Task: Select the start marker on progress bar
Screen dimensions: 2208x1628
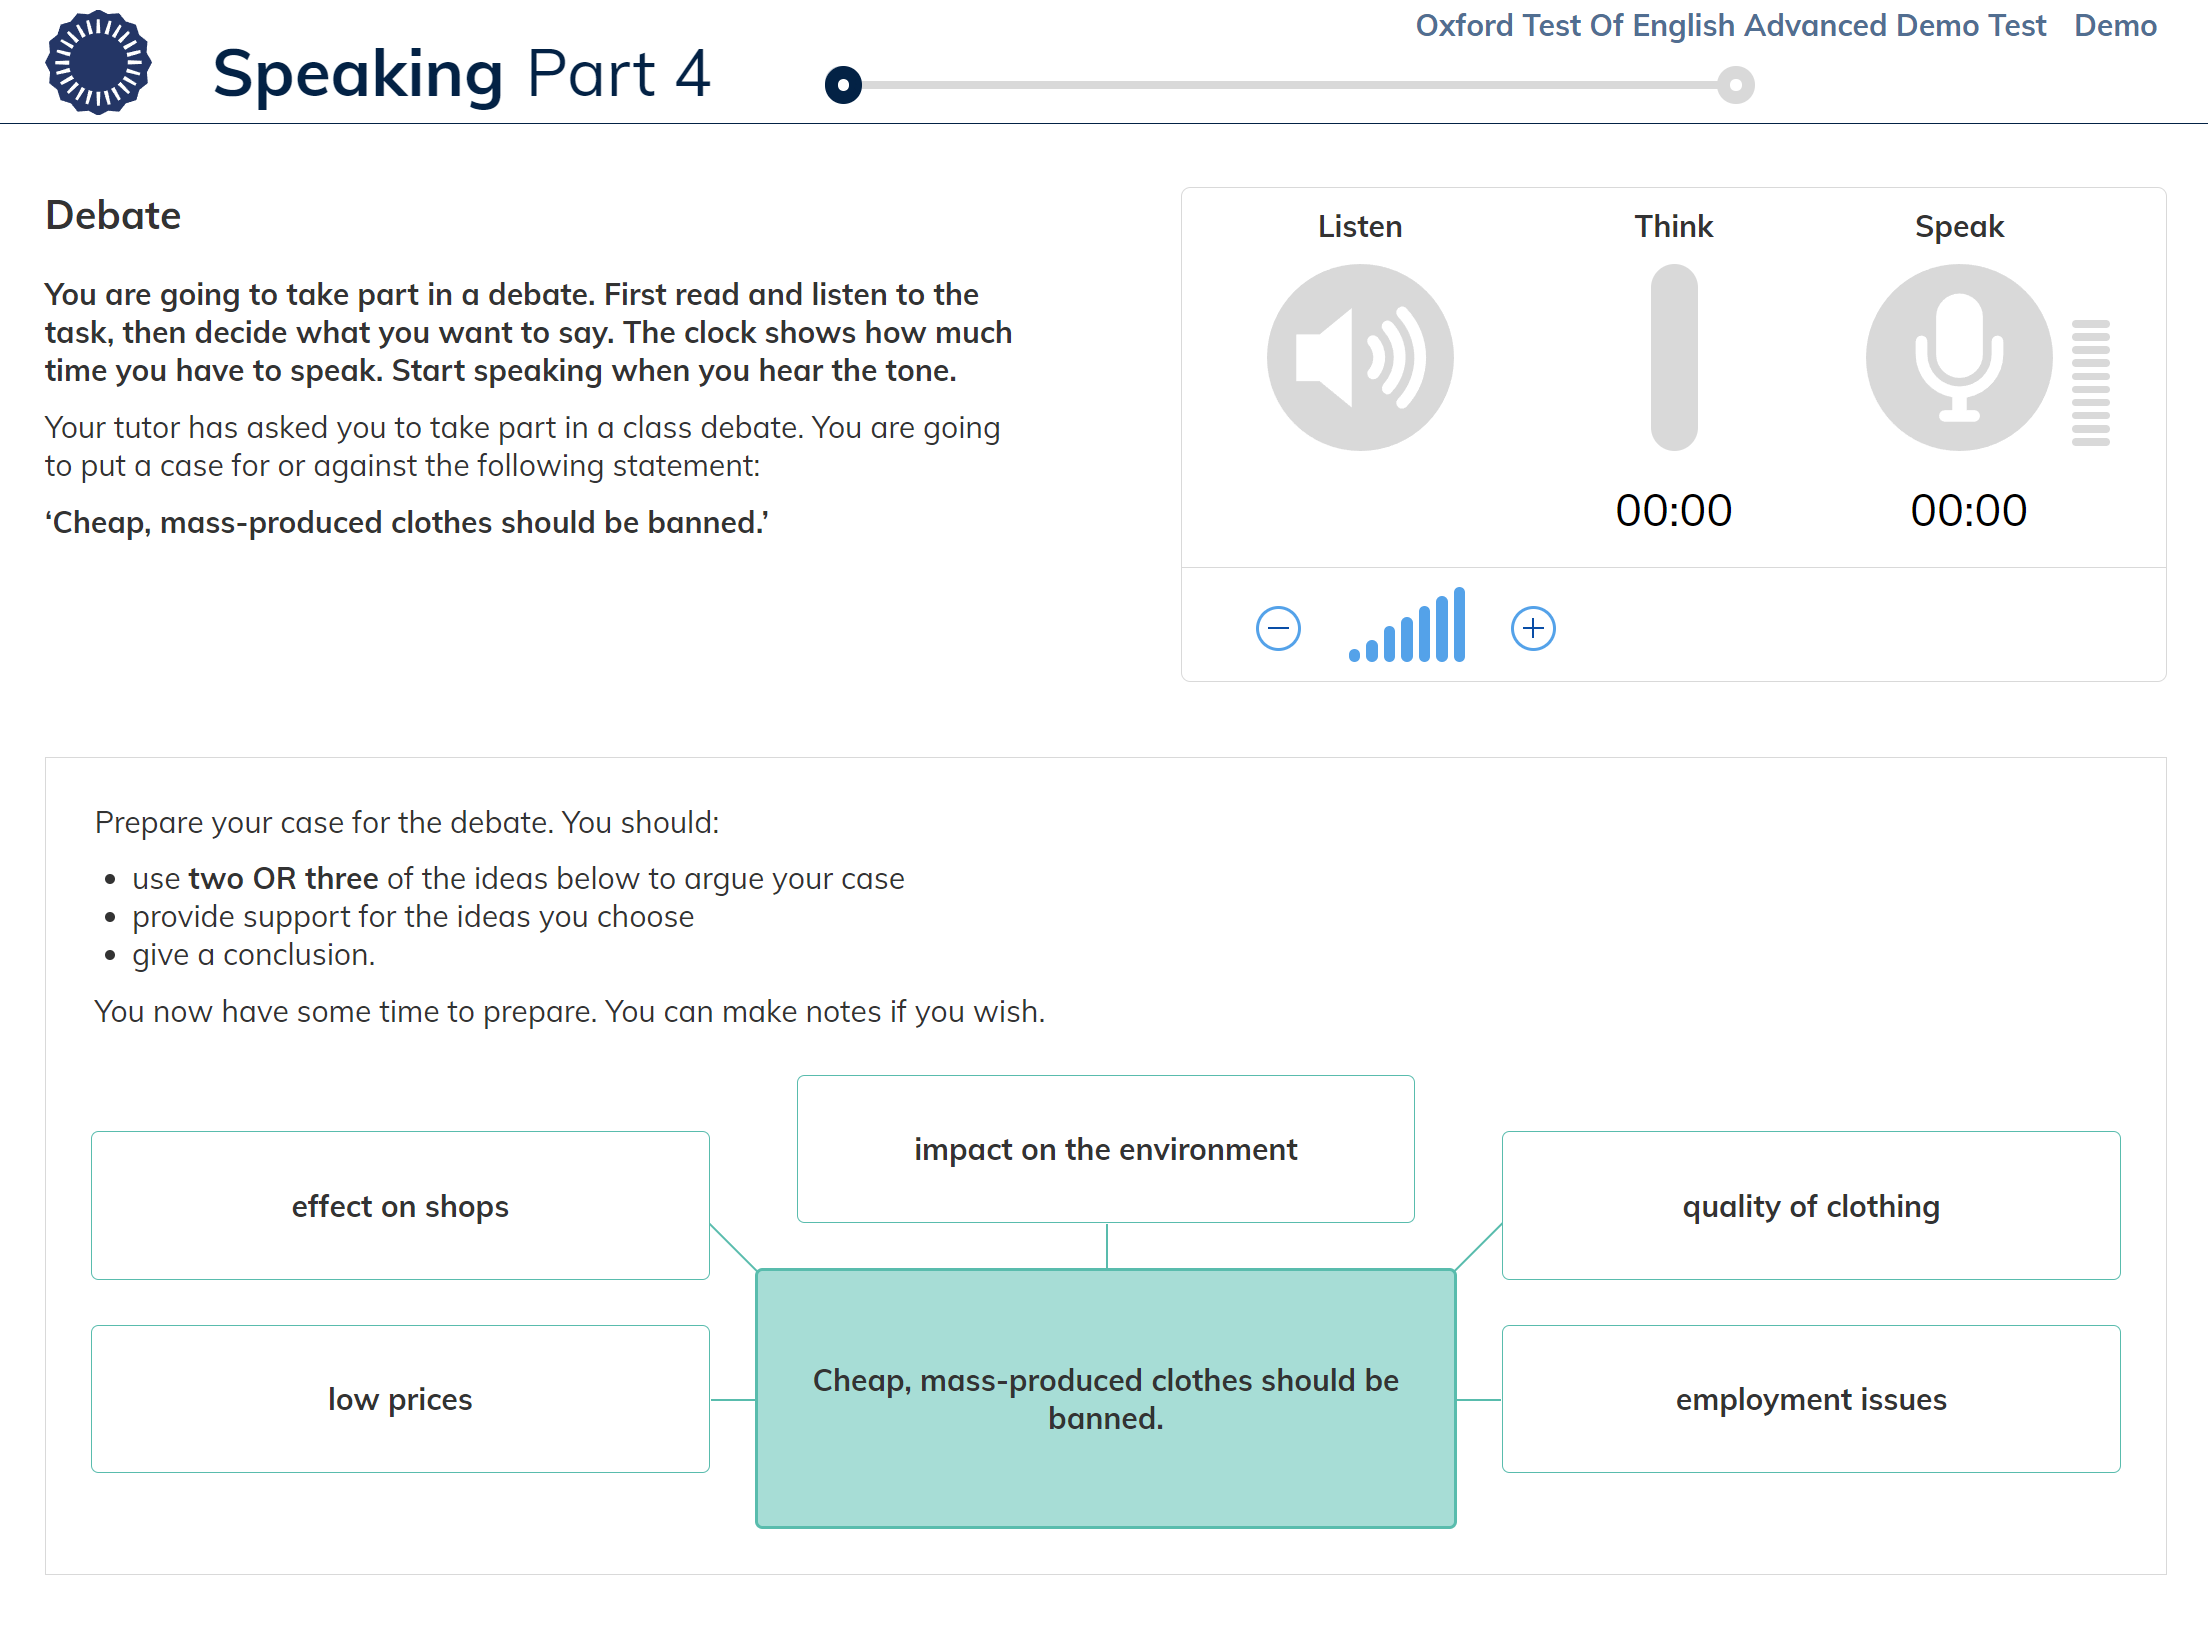Action: (843, 85)
